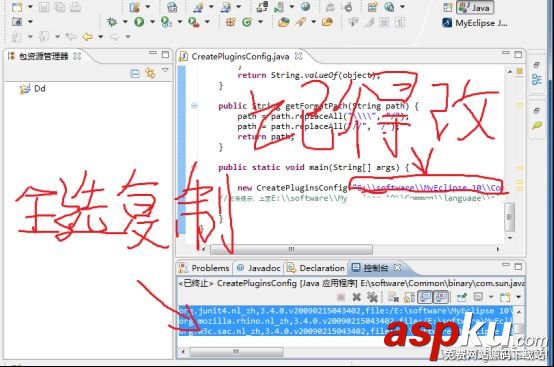Switch to the Declaration tab
Viewport: 554px width, 367px height.
(x=316, y=268)
